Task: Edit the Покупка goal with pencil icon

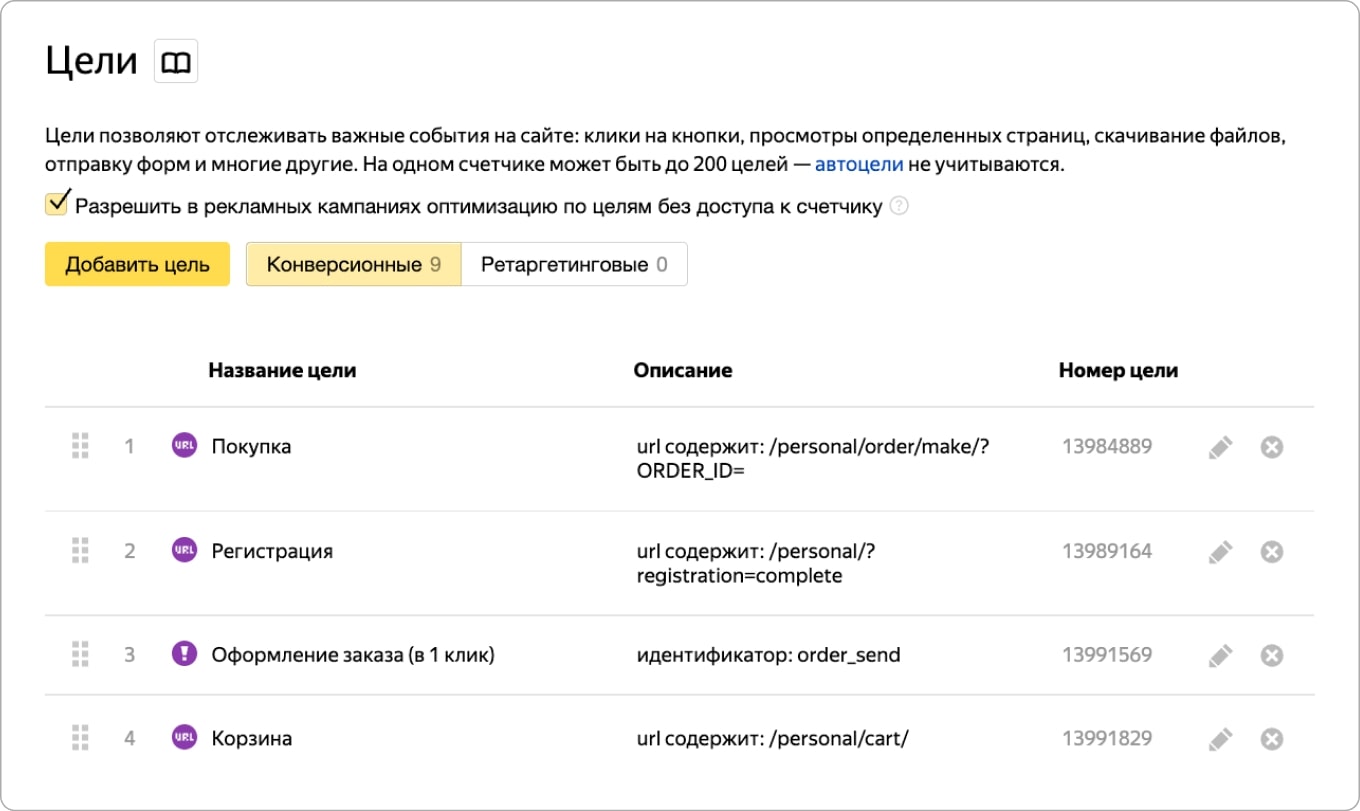Action: click(x=1220, y=447)
